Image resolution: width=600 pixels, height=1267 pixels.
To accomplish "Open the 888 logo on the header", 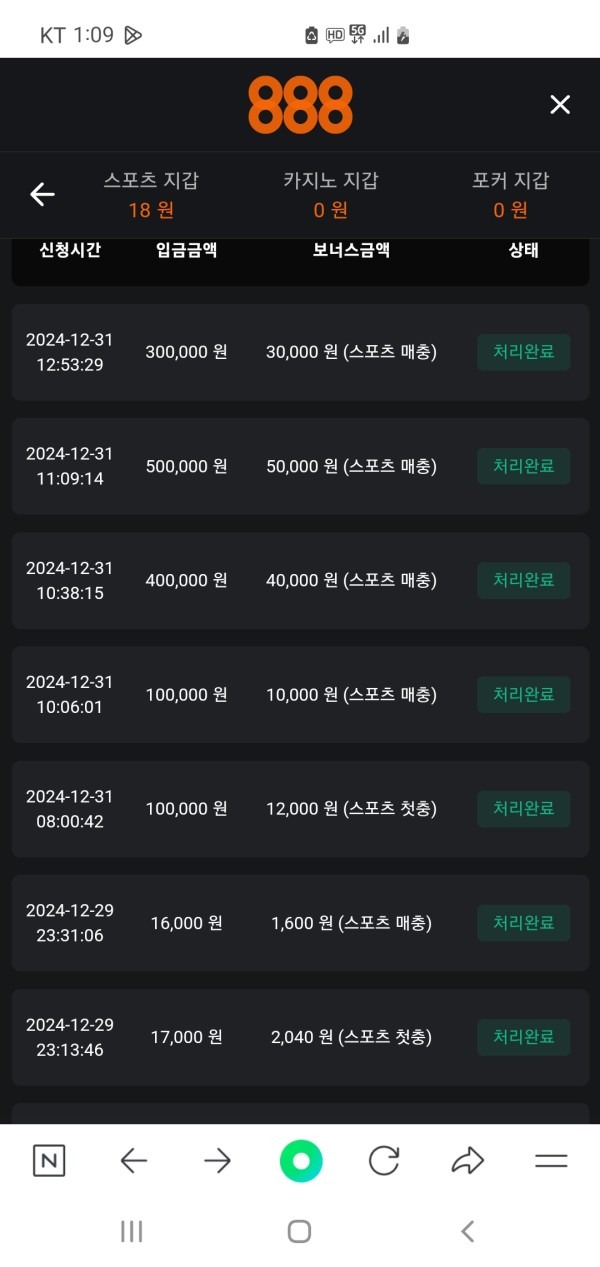I will coord(300,103).
